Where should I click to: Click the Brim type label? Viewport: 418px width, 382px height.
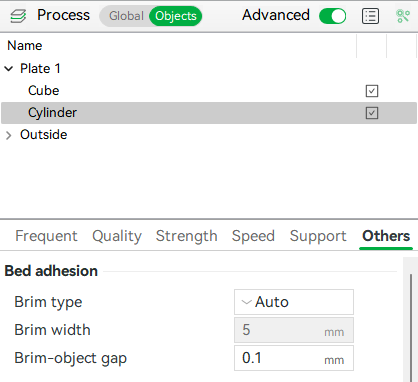click(x=48, y=302)
